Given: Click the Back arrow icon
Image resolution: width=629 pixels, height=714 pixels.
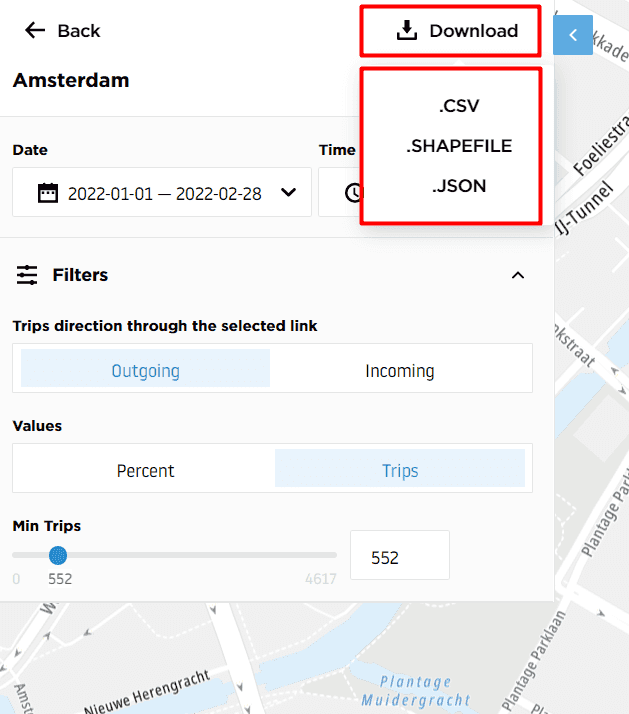Looking at the screenshot, I should (35, 31).
